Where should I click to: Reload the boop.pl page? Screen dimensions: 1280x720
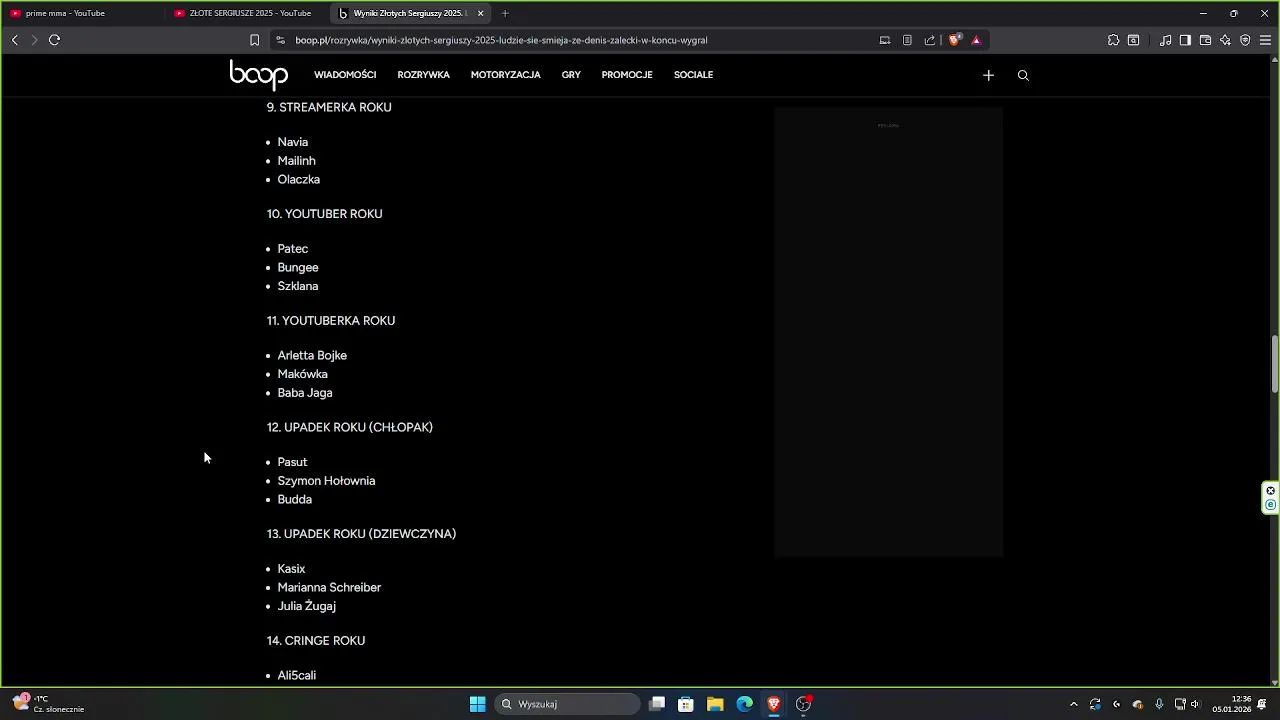tap(54, 40)
